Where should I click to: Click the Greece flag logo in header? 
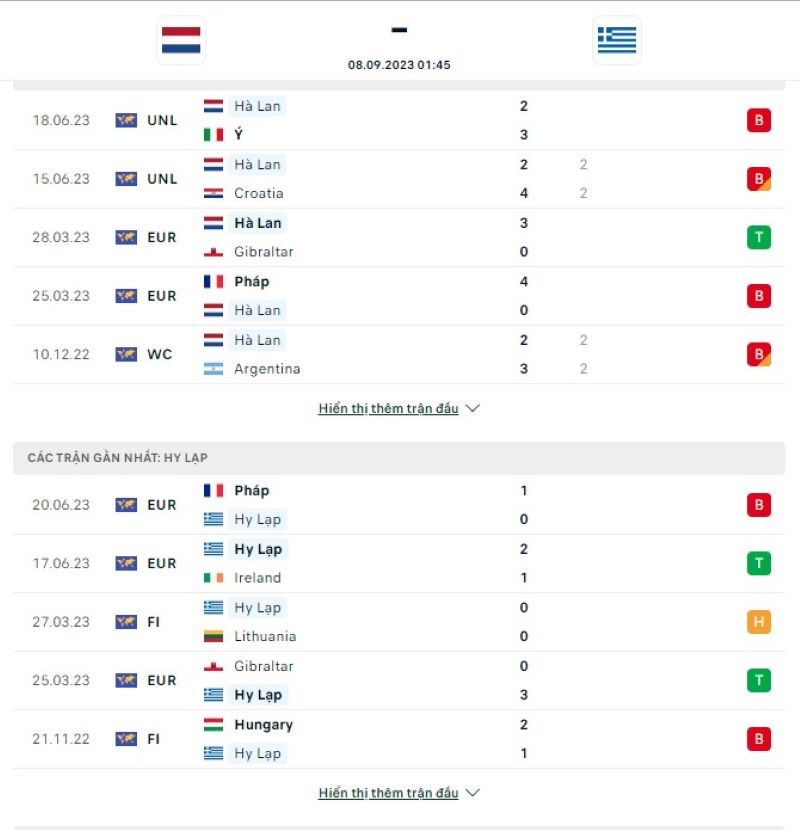tap(617, 40)
